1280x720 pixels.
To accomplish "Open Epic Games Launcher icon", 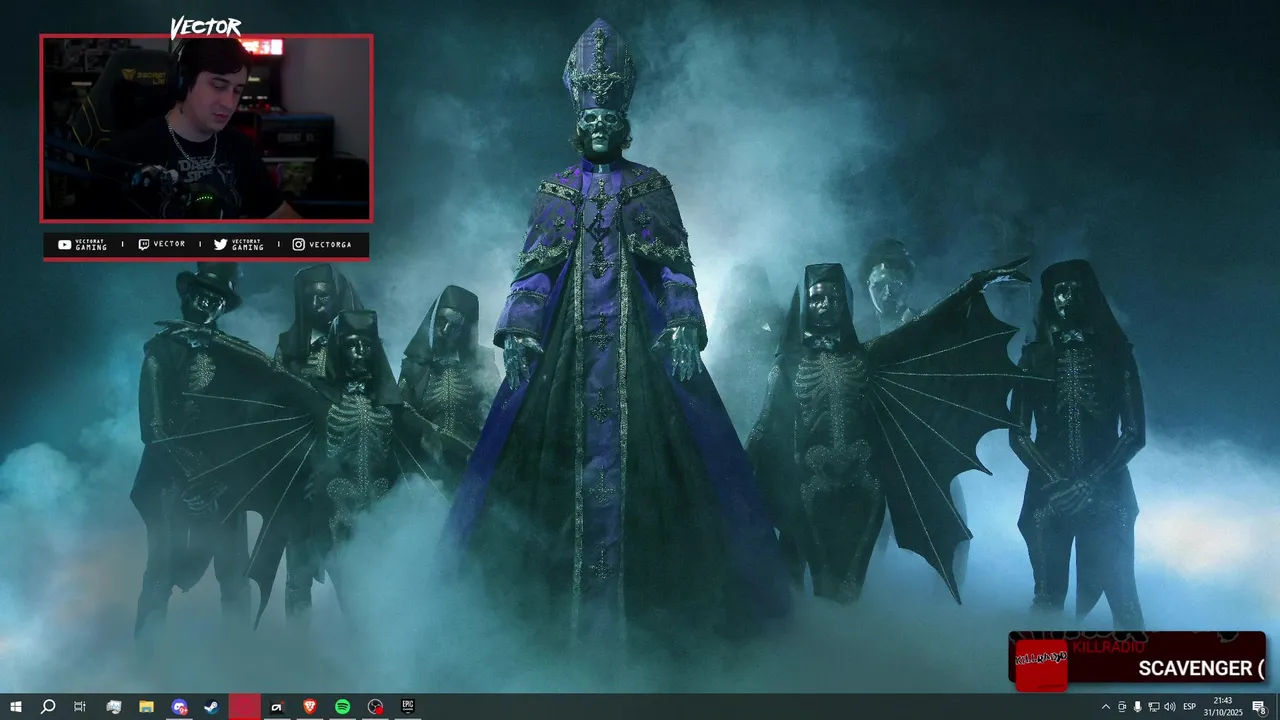I will point(408,707).
